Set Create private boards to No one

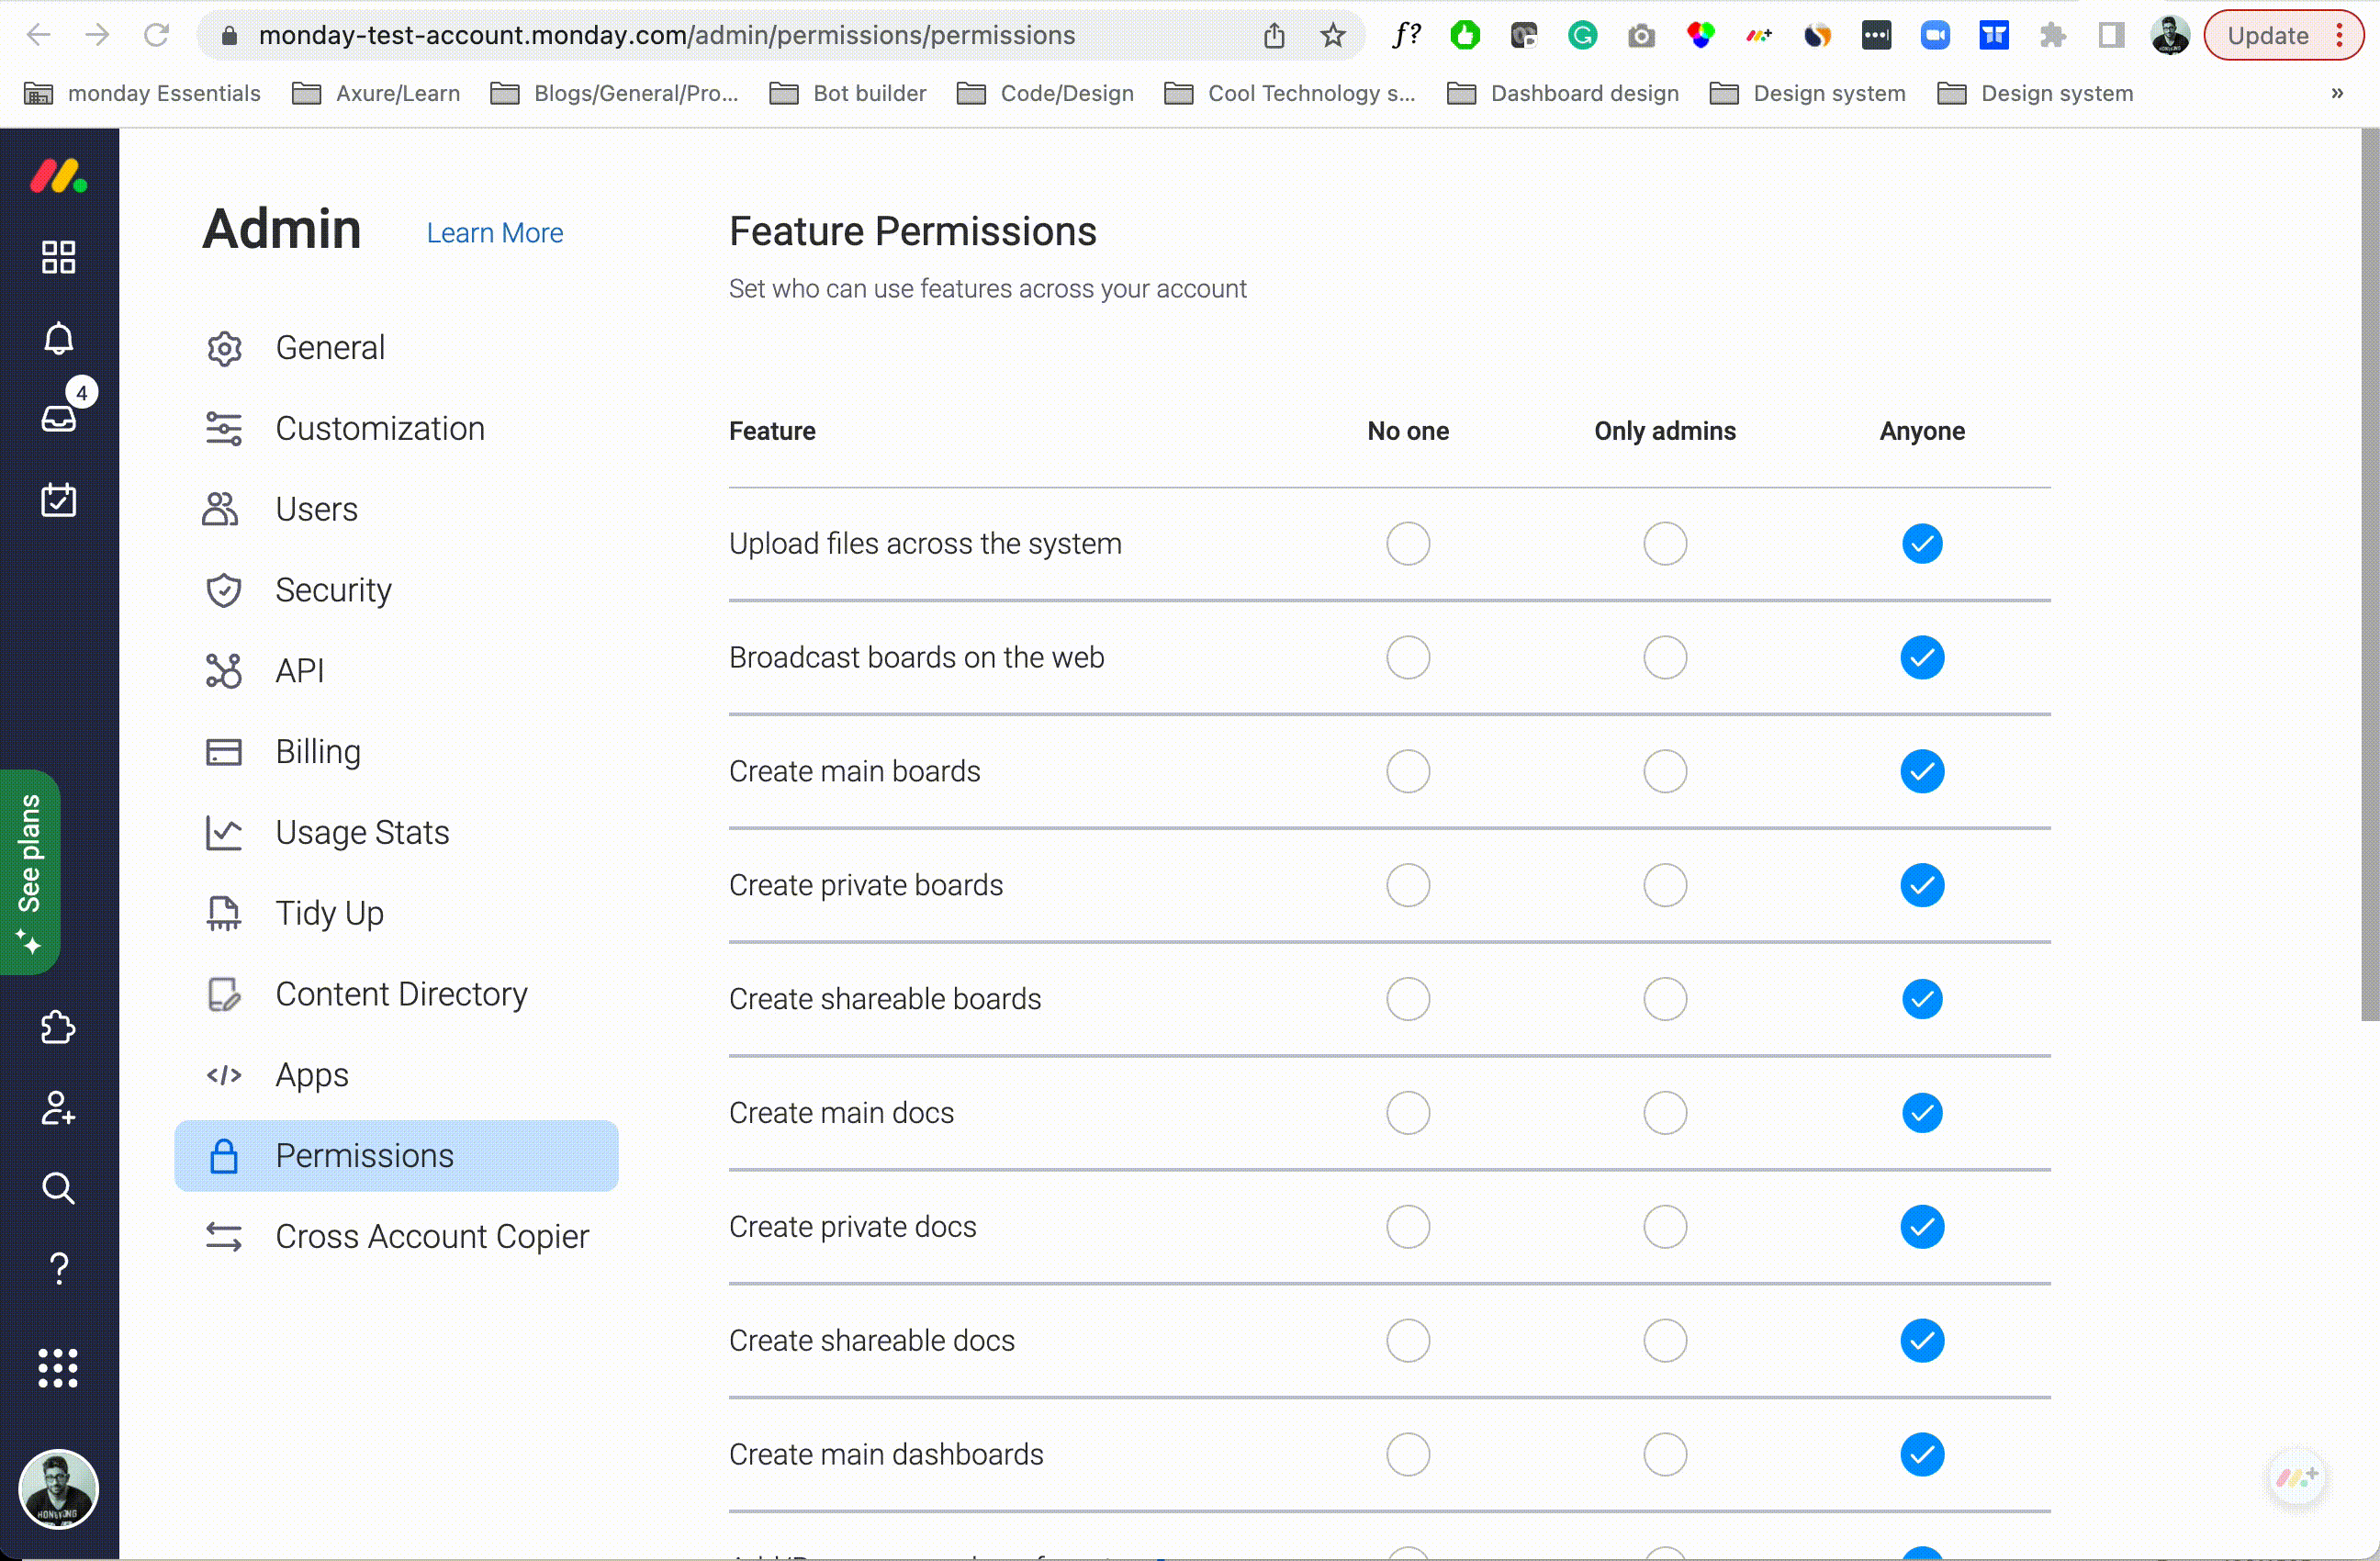click(1408, 885)
